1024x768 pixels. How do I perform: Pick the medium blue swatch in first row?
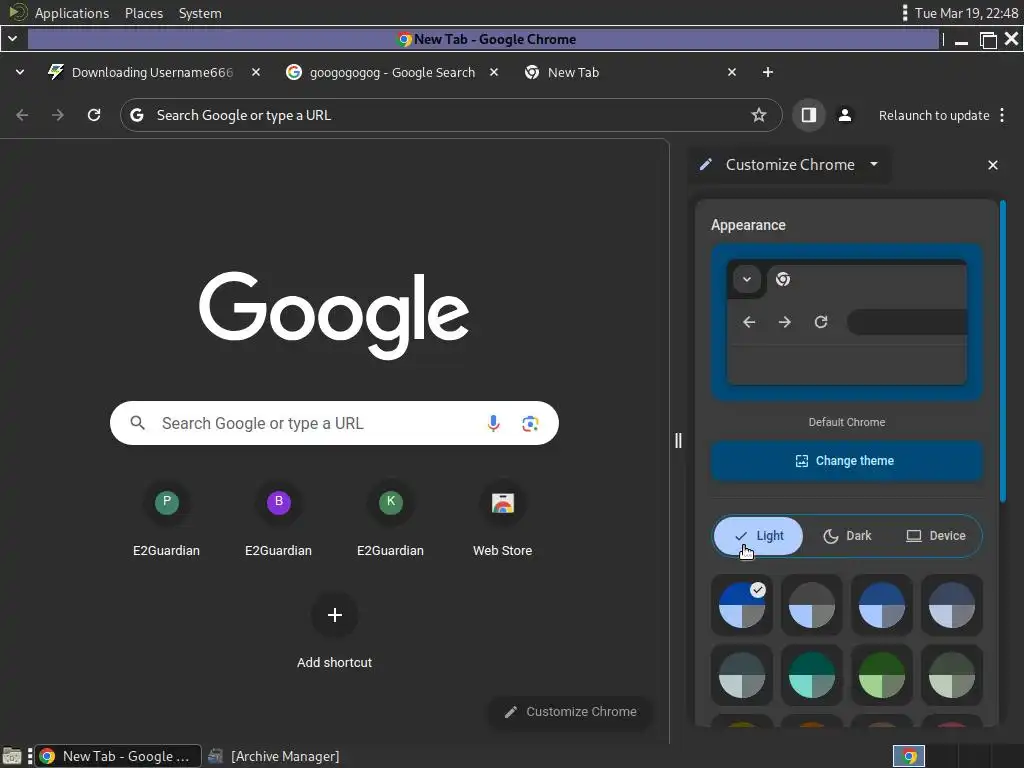tap(882, 605)
